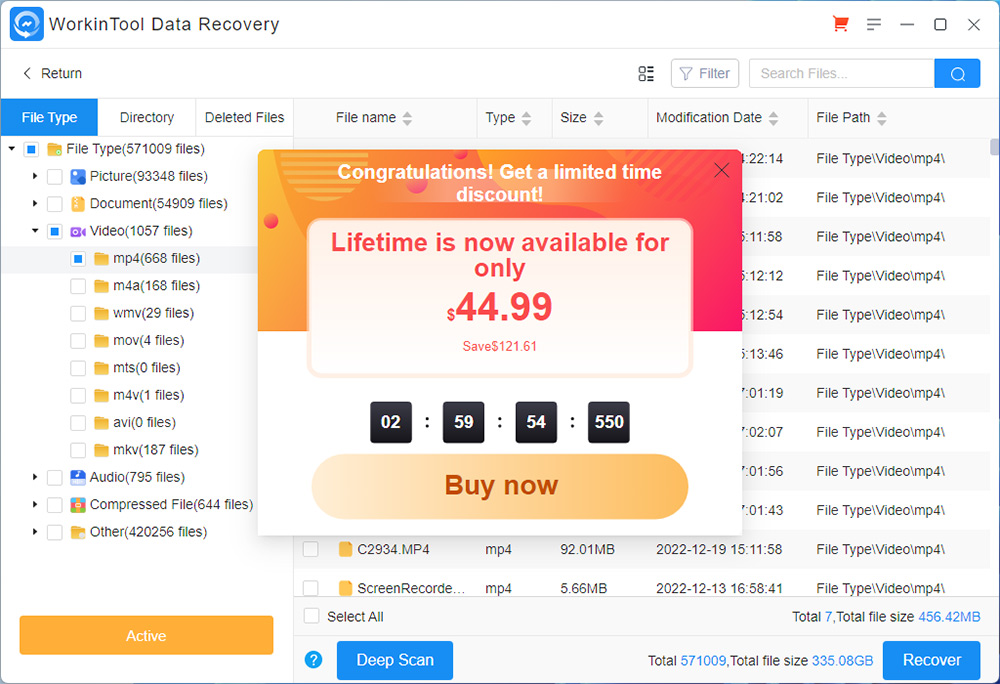Click the blue search magnifier button
1000x684 pixels.
(x=957, y=73)
